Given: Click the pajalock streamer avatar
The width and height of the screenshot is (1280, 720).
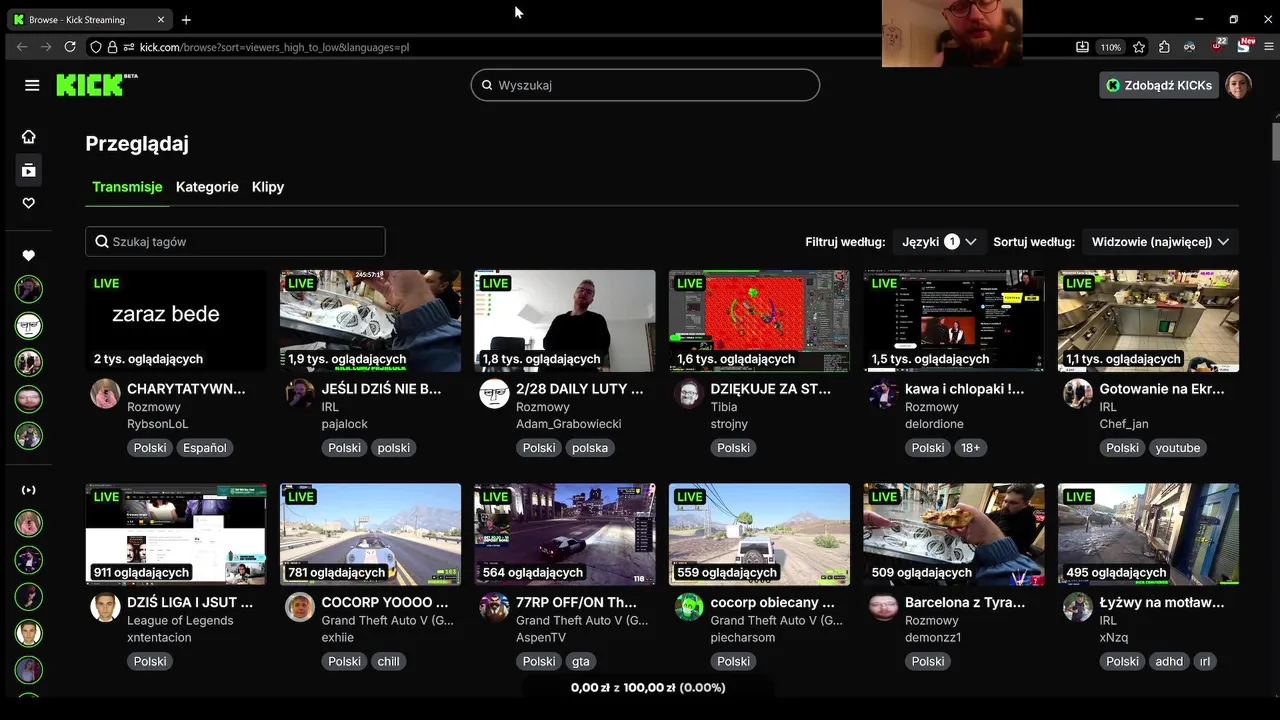Looking at the screenshot, I should click(x=300, y=394).
